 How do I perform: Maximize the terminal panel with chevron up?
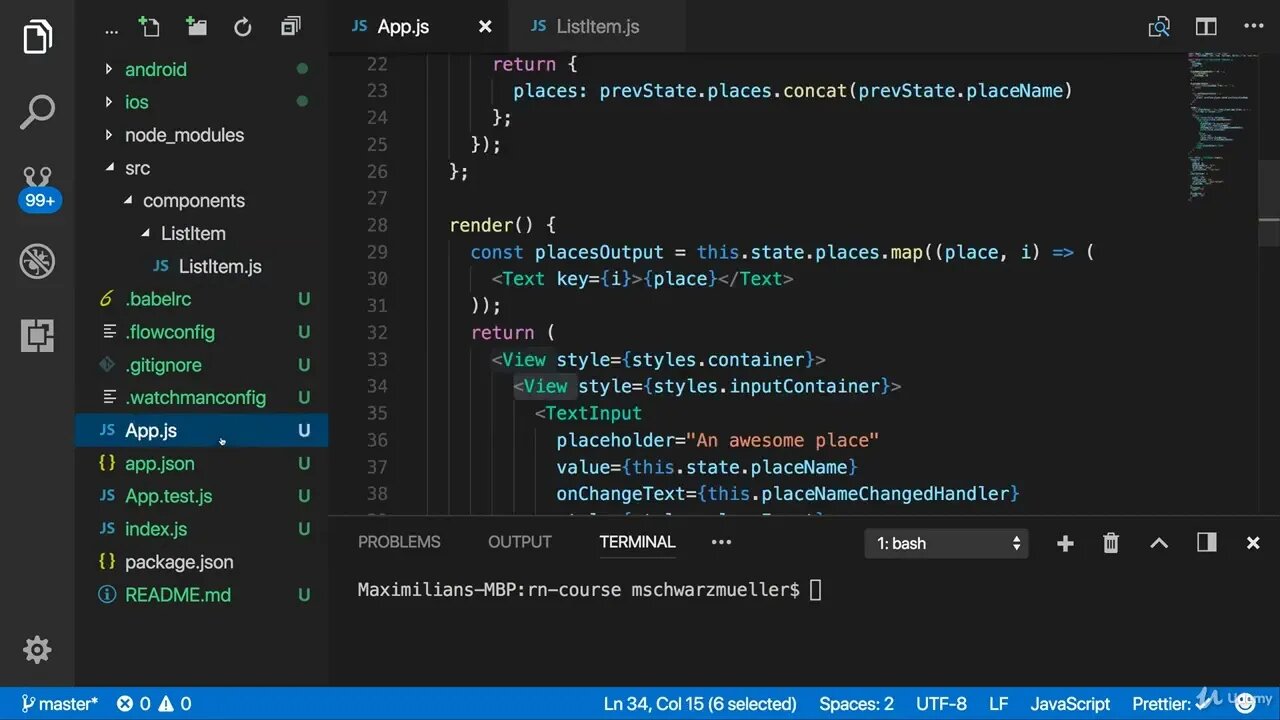(x=1159, y=543)
